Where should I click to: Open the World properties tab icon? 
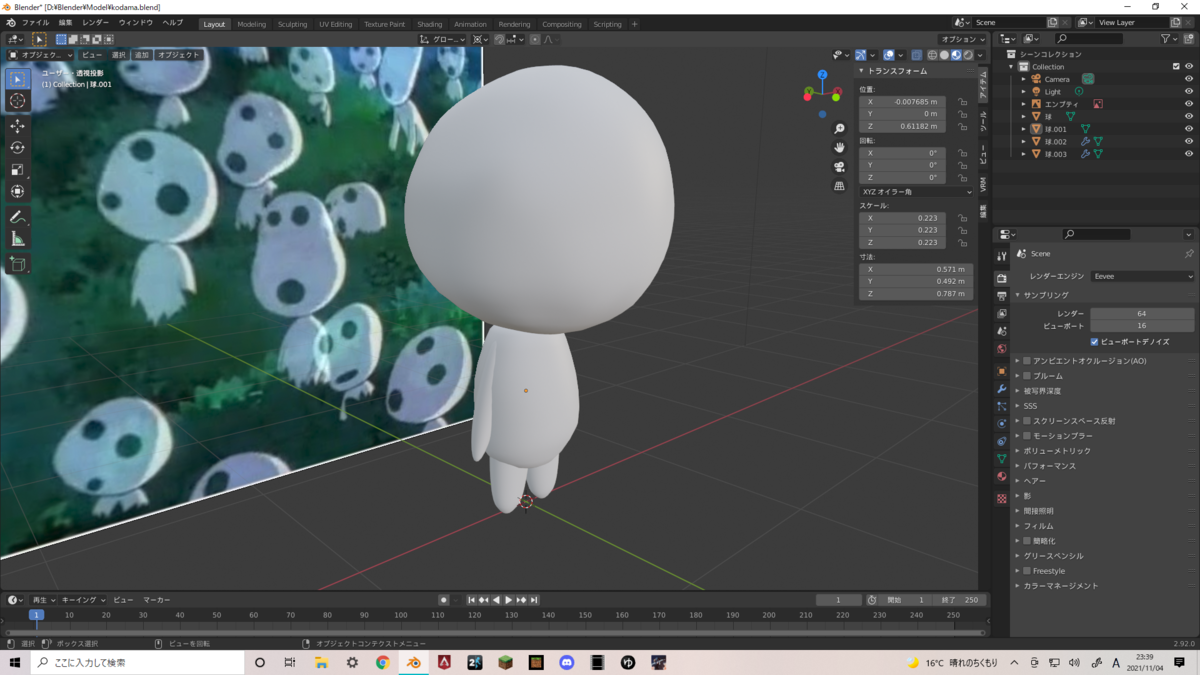(1001, 349)
